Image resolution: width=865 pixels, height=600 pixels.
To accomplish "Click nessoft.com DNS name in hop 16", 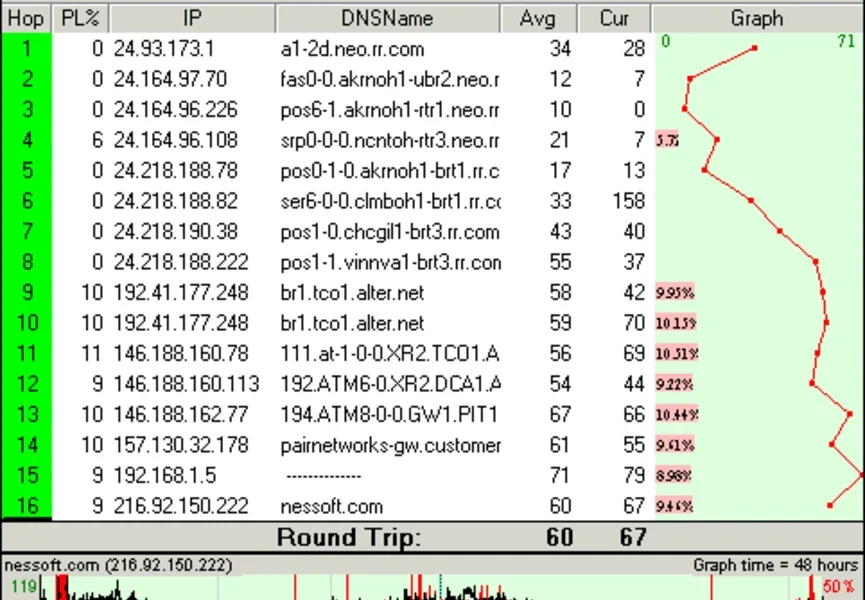I will click(331, 506).
